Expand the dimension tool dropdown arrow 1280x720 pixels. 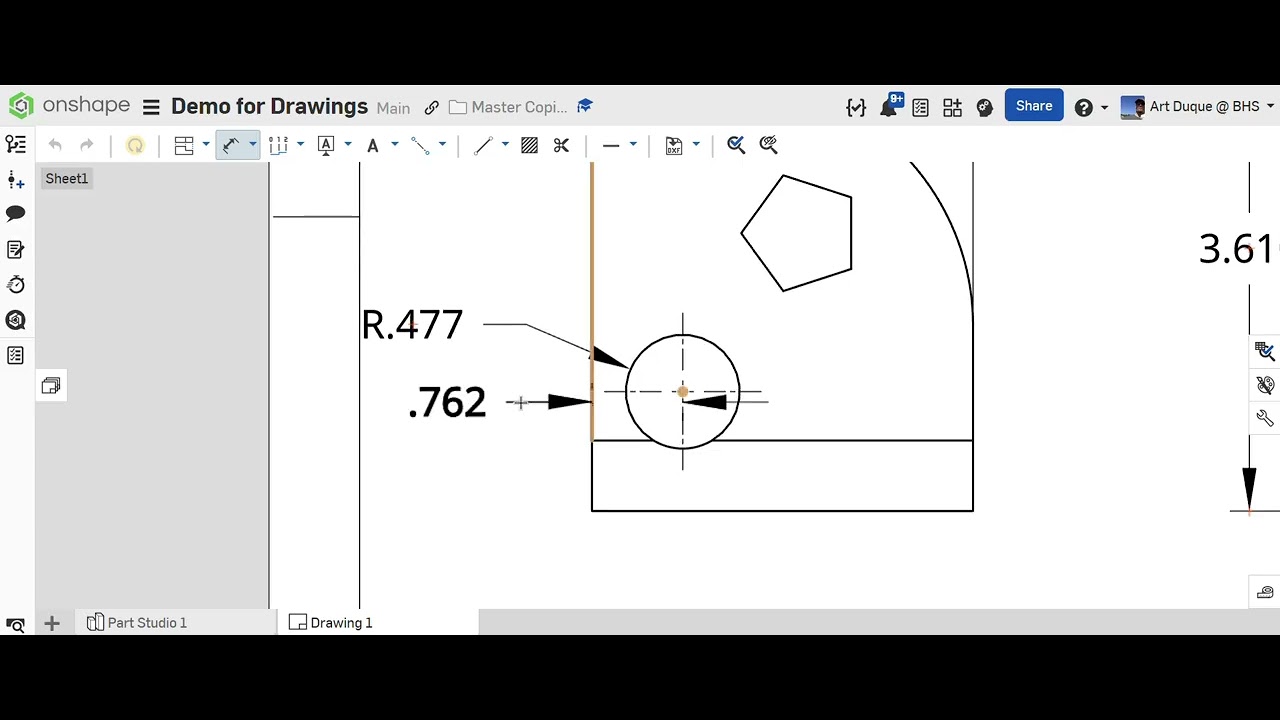point(252,145)
